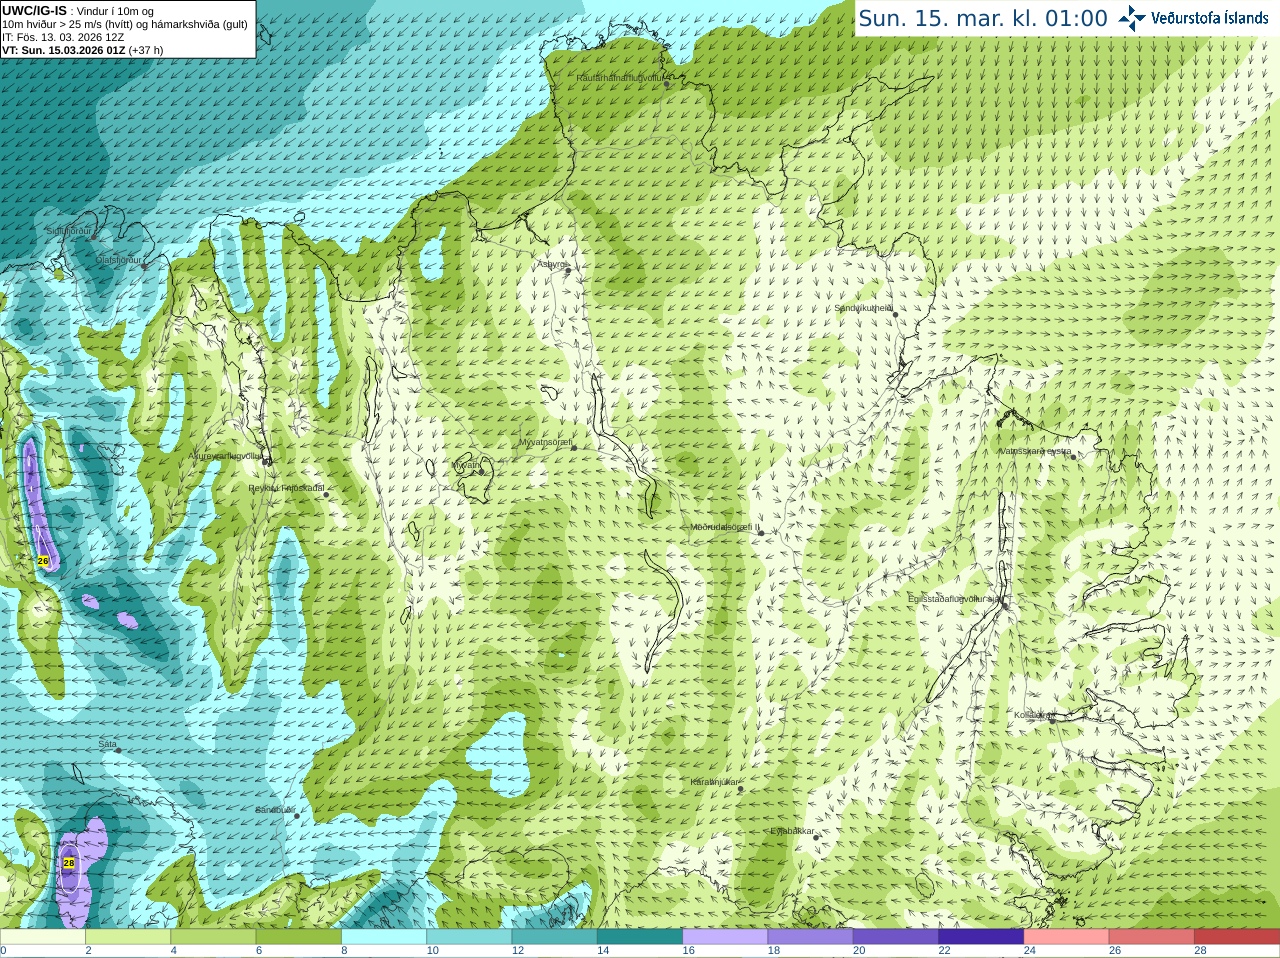
Task: Pick the 14–16 m/s dark teal legend swatch
Action: tap(640, 937)
